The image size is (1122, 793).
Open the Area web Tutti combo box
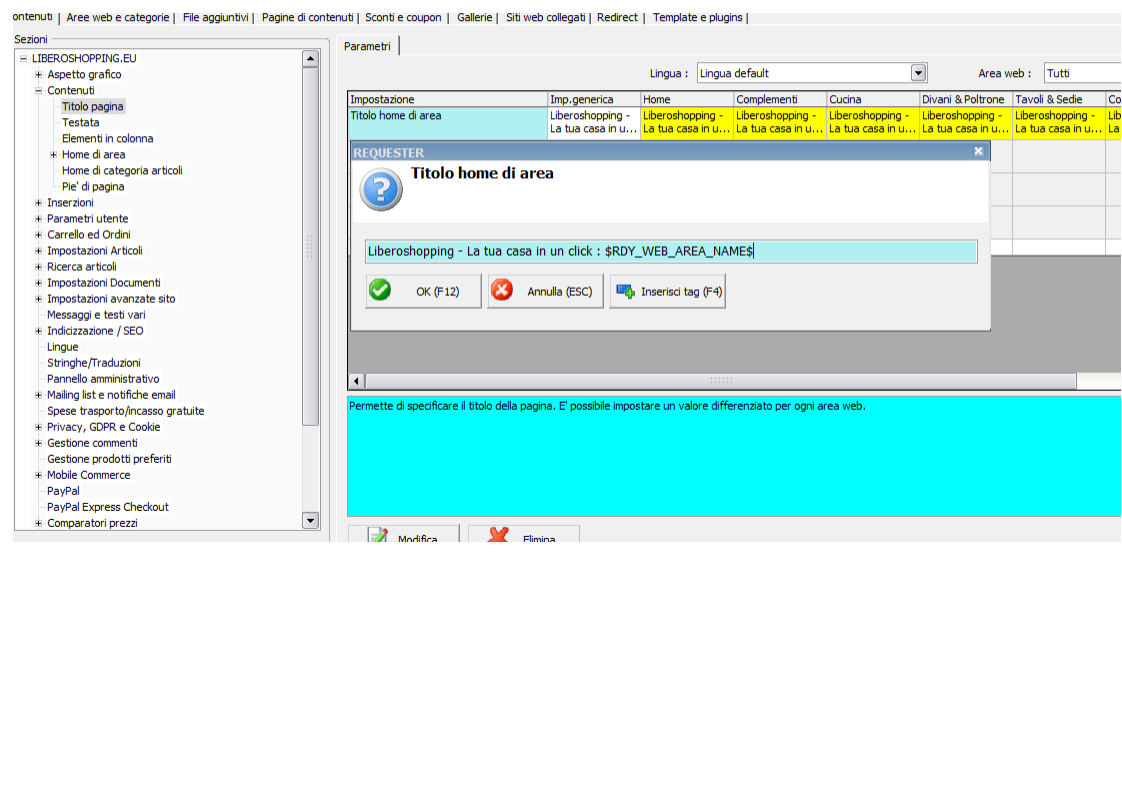click(x=1083, y=73)
